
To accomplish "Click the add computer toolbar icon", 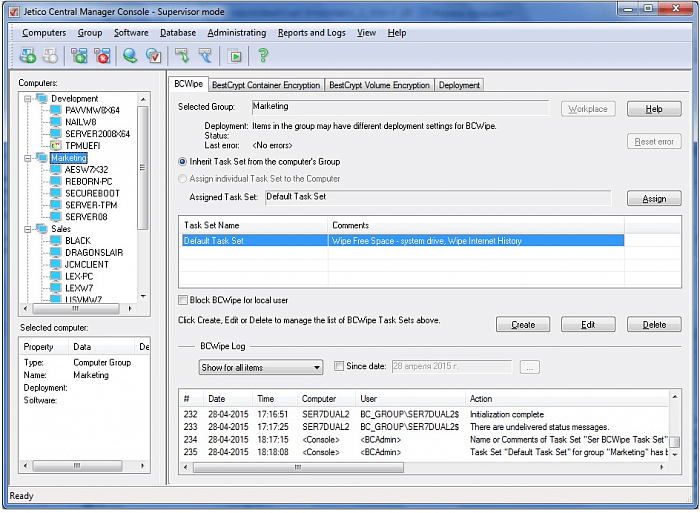I will coord(28,56).
